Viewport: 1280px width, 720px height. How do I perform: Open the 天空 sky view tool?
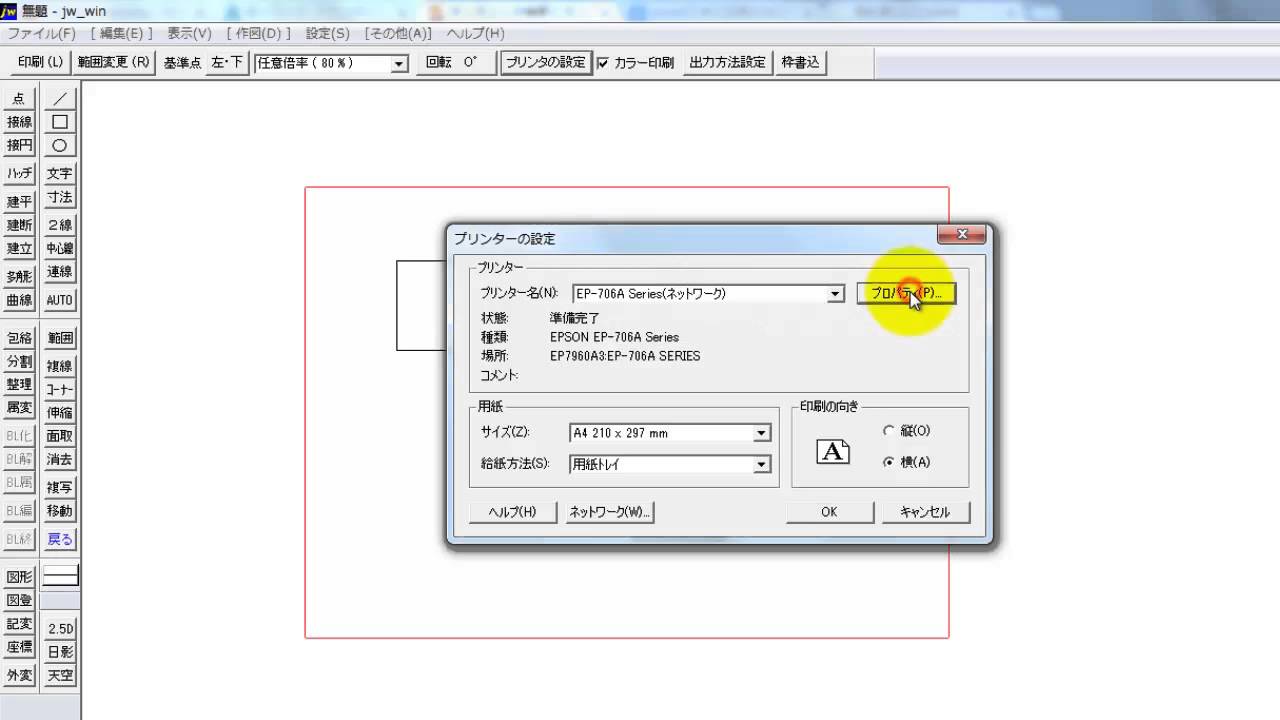click(x=60, y=675)
